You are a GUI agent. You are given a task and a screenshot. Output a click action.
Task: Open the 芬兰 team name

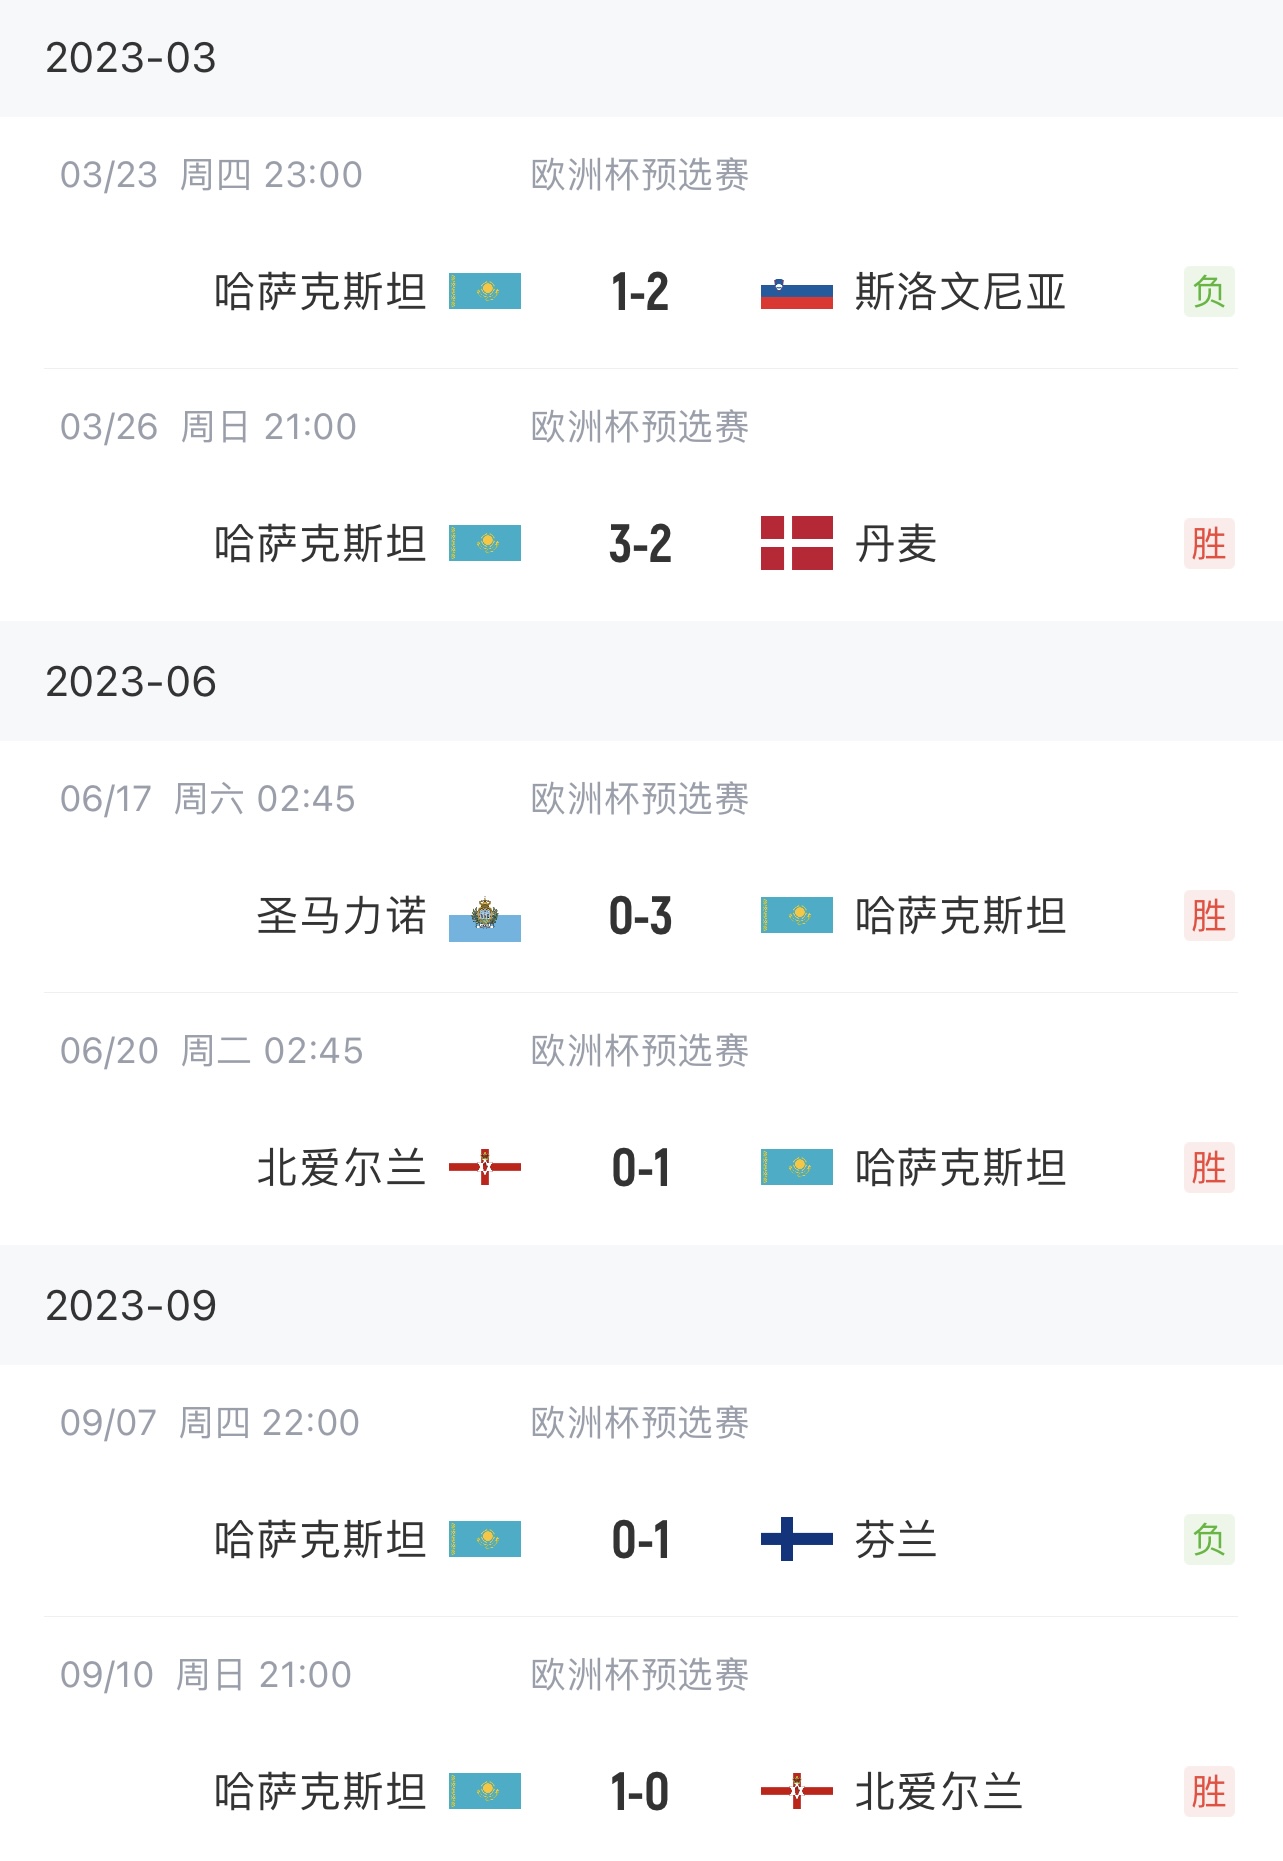click(x=896, y=1540)
